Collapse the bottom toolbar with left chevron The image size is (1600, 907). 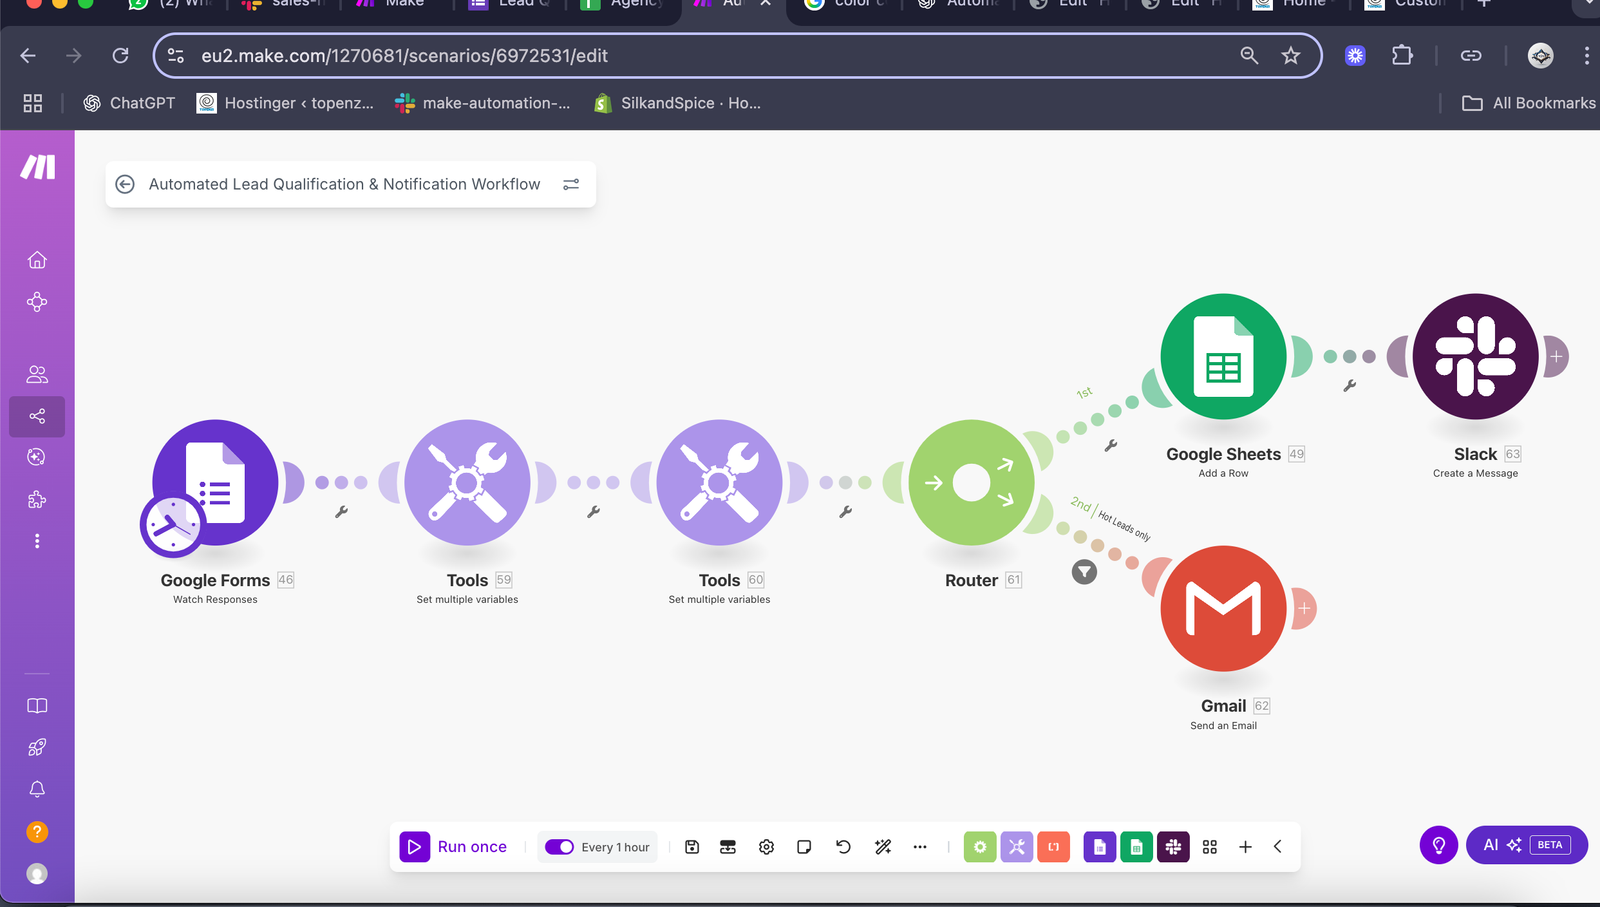pos(1278,847)
